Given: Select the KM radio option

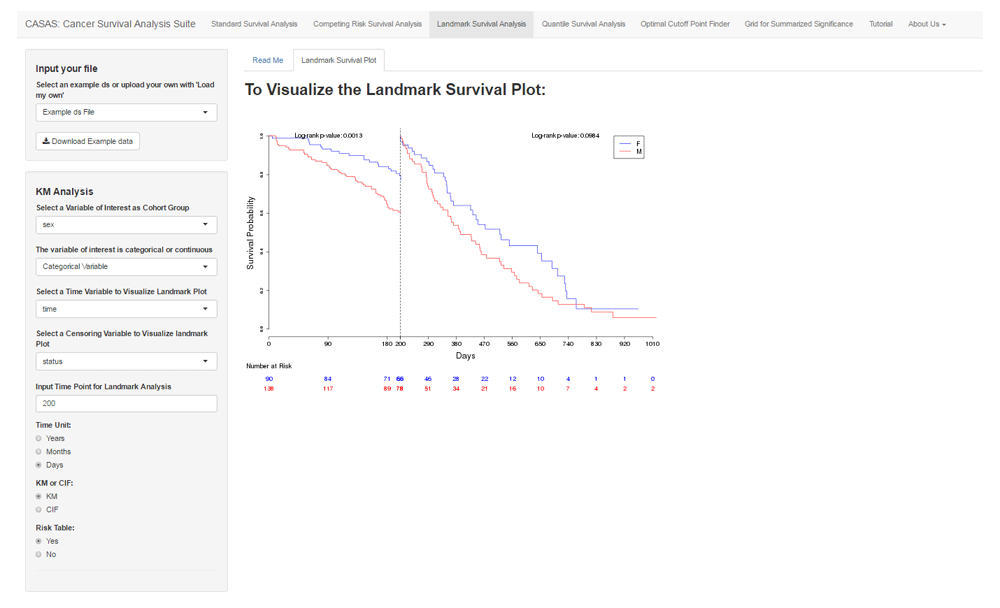Looking at the screenshot, I should [x=39, y=496].
